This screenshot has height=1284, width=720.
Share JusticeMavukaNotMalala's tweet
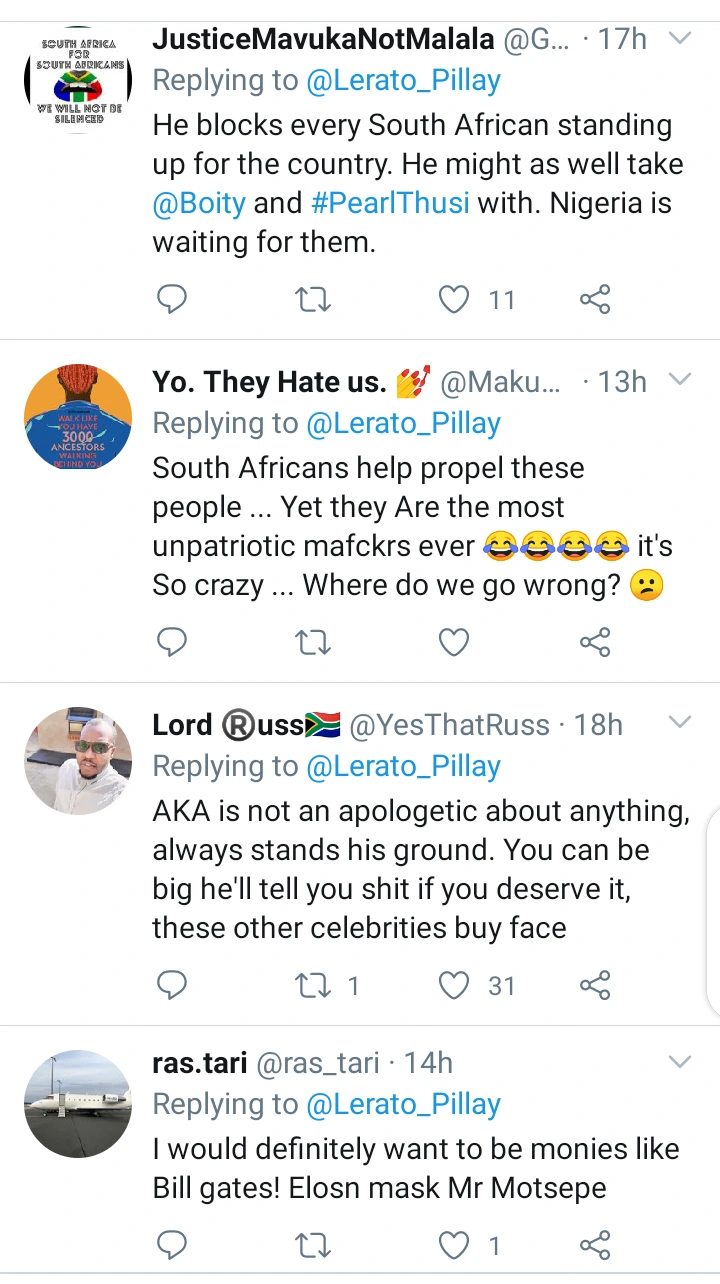pos(595,298)
